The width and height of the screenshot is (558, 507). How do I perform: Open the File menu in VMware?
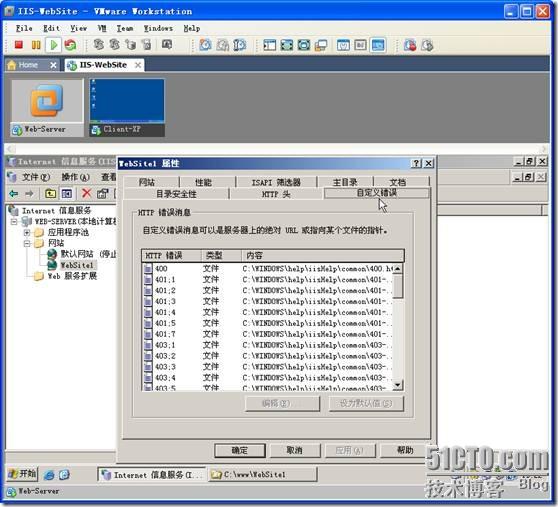pyautogui.click(x=24, y=28)
